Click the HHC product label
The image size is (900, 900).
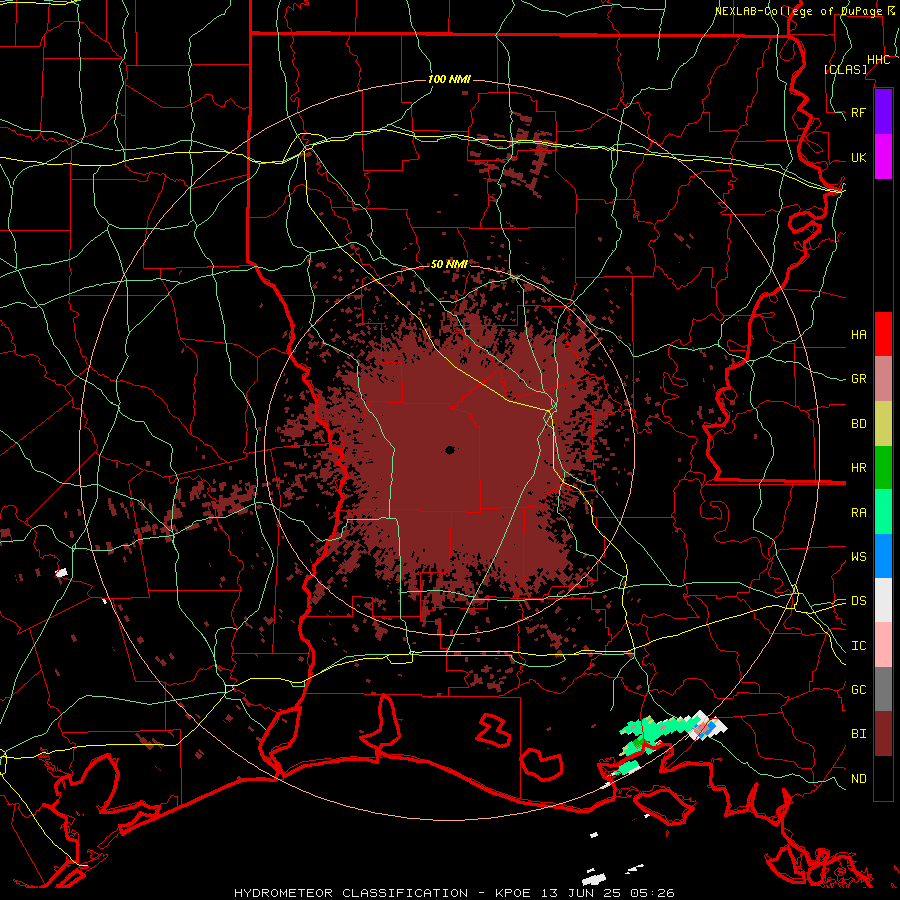pos(878,60)
